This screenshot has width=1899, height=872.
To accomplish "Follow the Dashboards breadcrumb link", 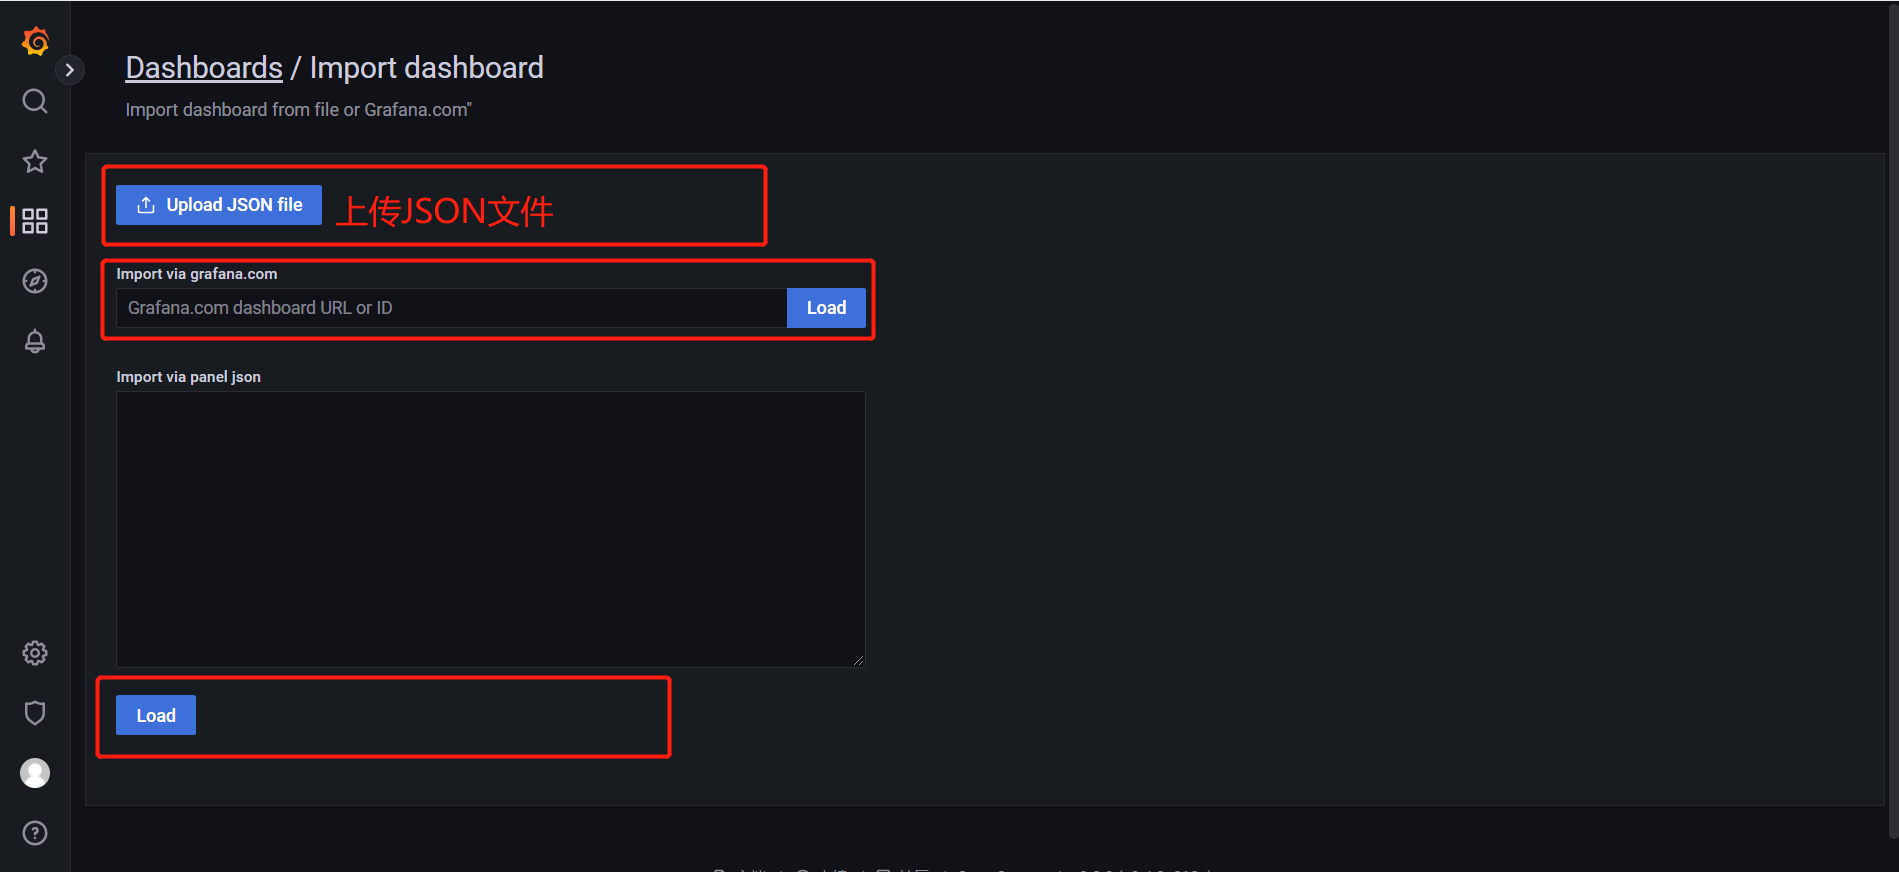I will (x=204, y=68).
